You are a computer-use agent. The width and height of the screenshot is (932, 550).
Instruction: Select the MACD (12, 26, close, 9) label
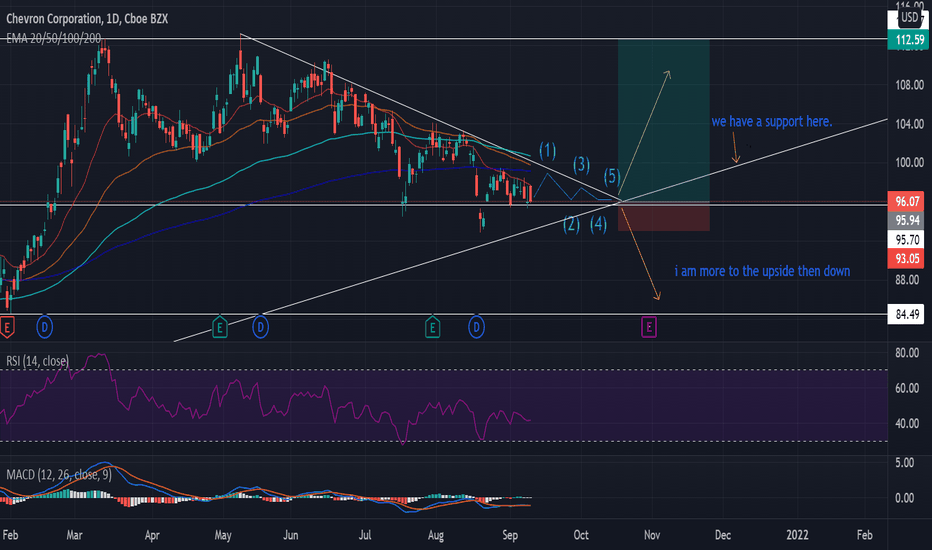click(59, 474)
